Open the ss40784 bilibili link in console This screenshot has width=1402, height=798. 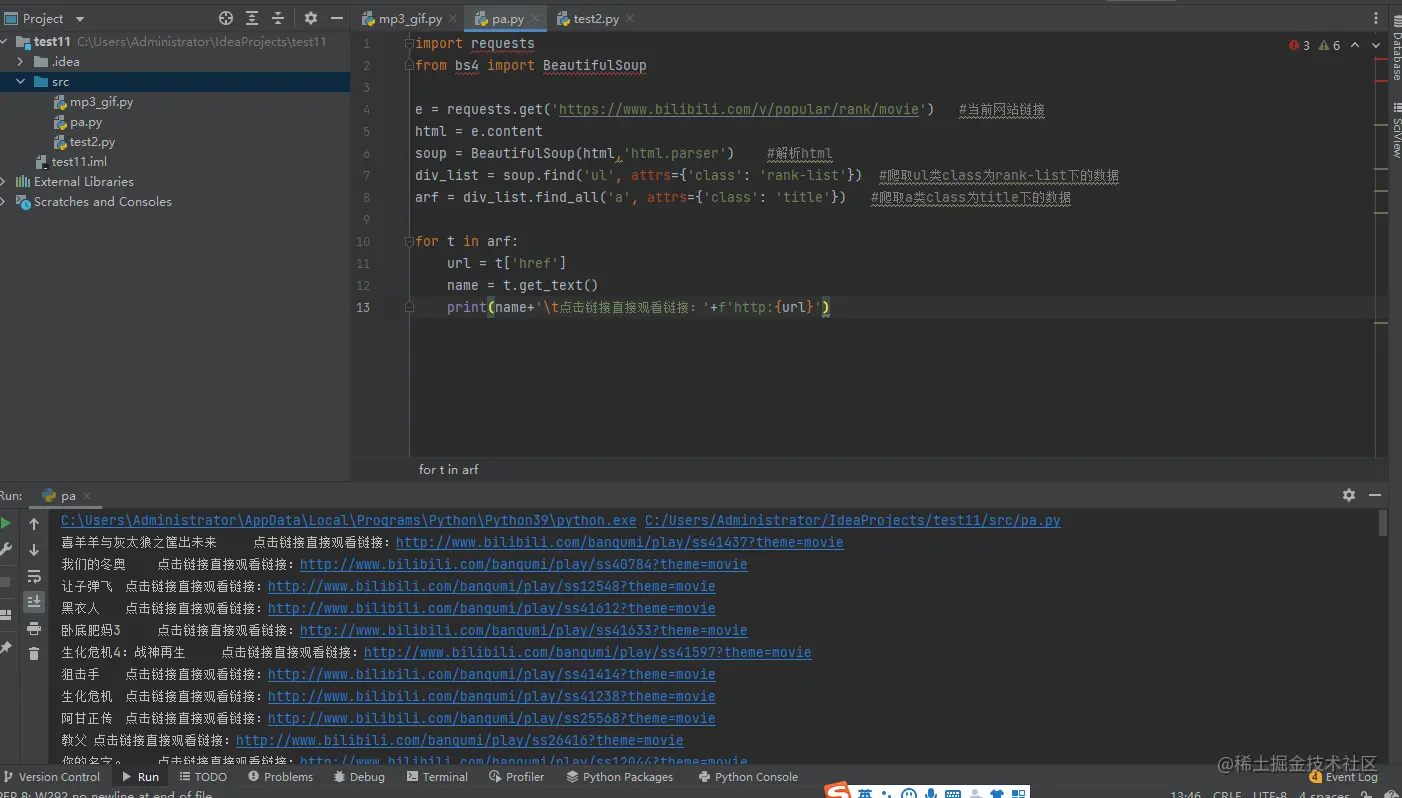coord(524,564)
